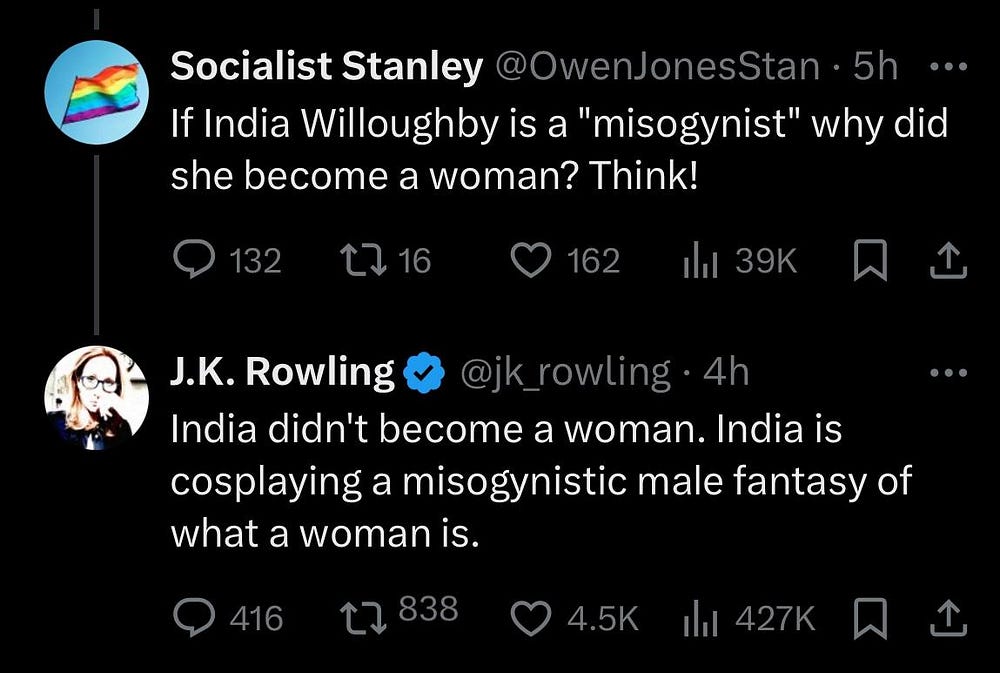Share Socialist Stanley's tweet
This screenshot has width=1000, height=673.
coord(946,261)
